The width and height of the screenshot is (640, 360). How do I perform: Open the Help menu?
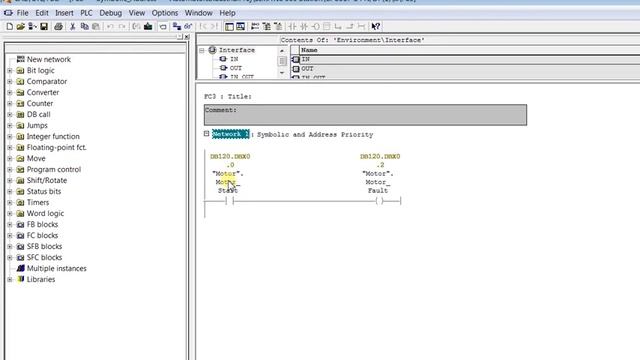[x=227, y=13]
